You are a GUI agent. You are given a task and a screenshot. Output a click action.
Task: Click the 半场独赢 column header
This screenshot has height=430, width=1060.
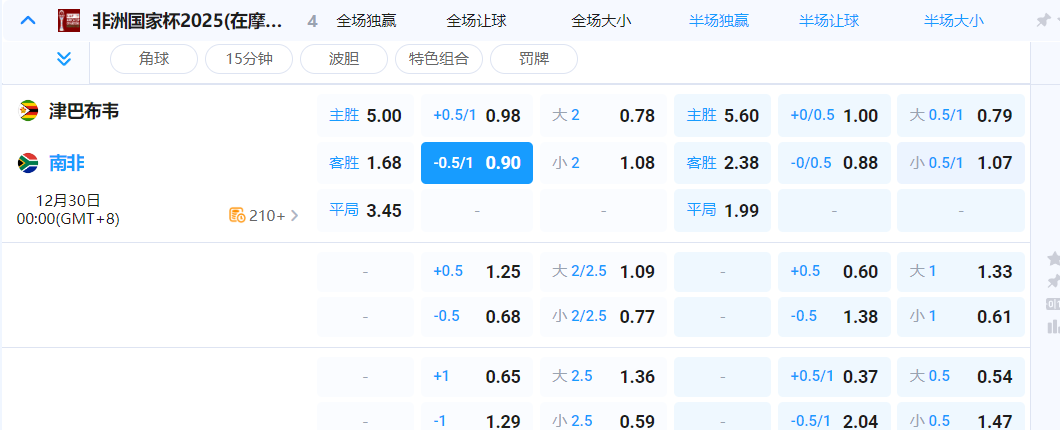[x=719, y=21]
